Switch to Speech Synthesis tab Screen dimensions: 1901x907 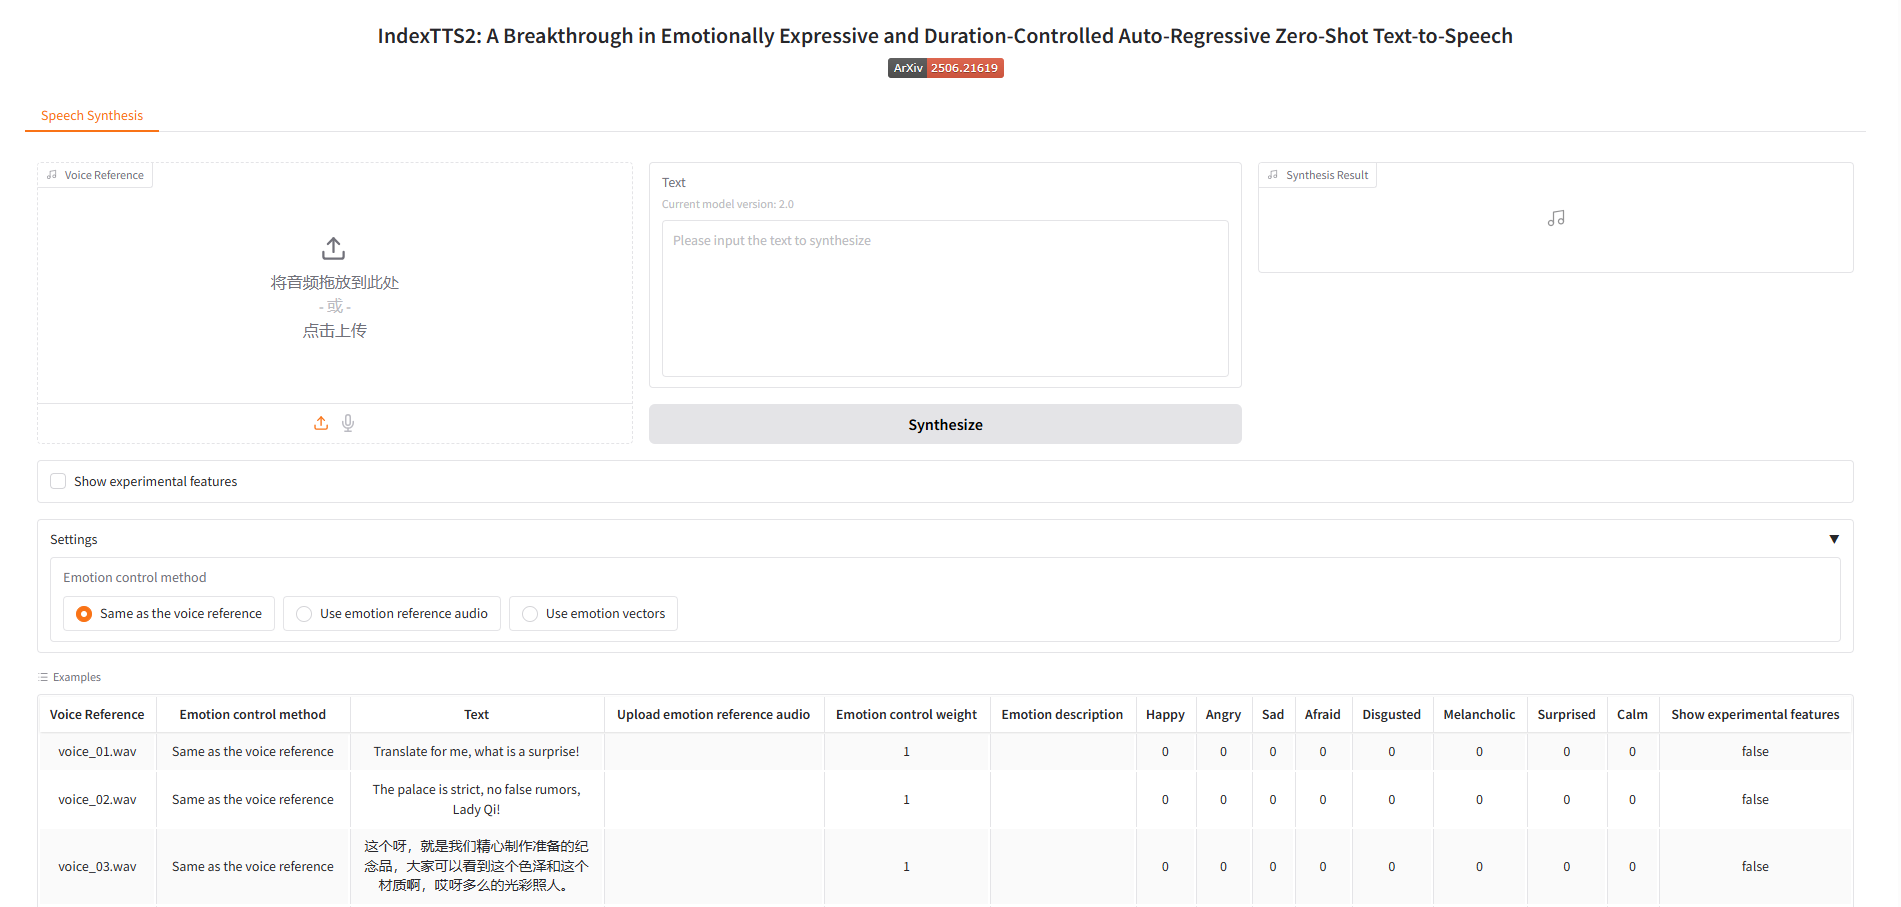[92, 116]
